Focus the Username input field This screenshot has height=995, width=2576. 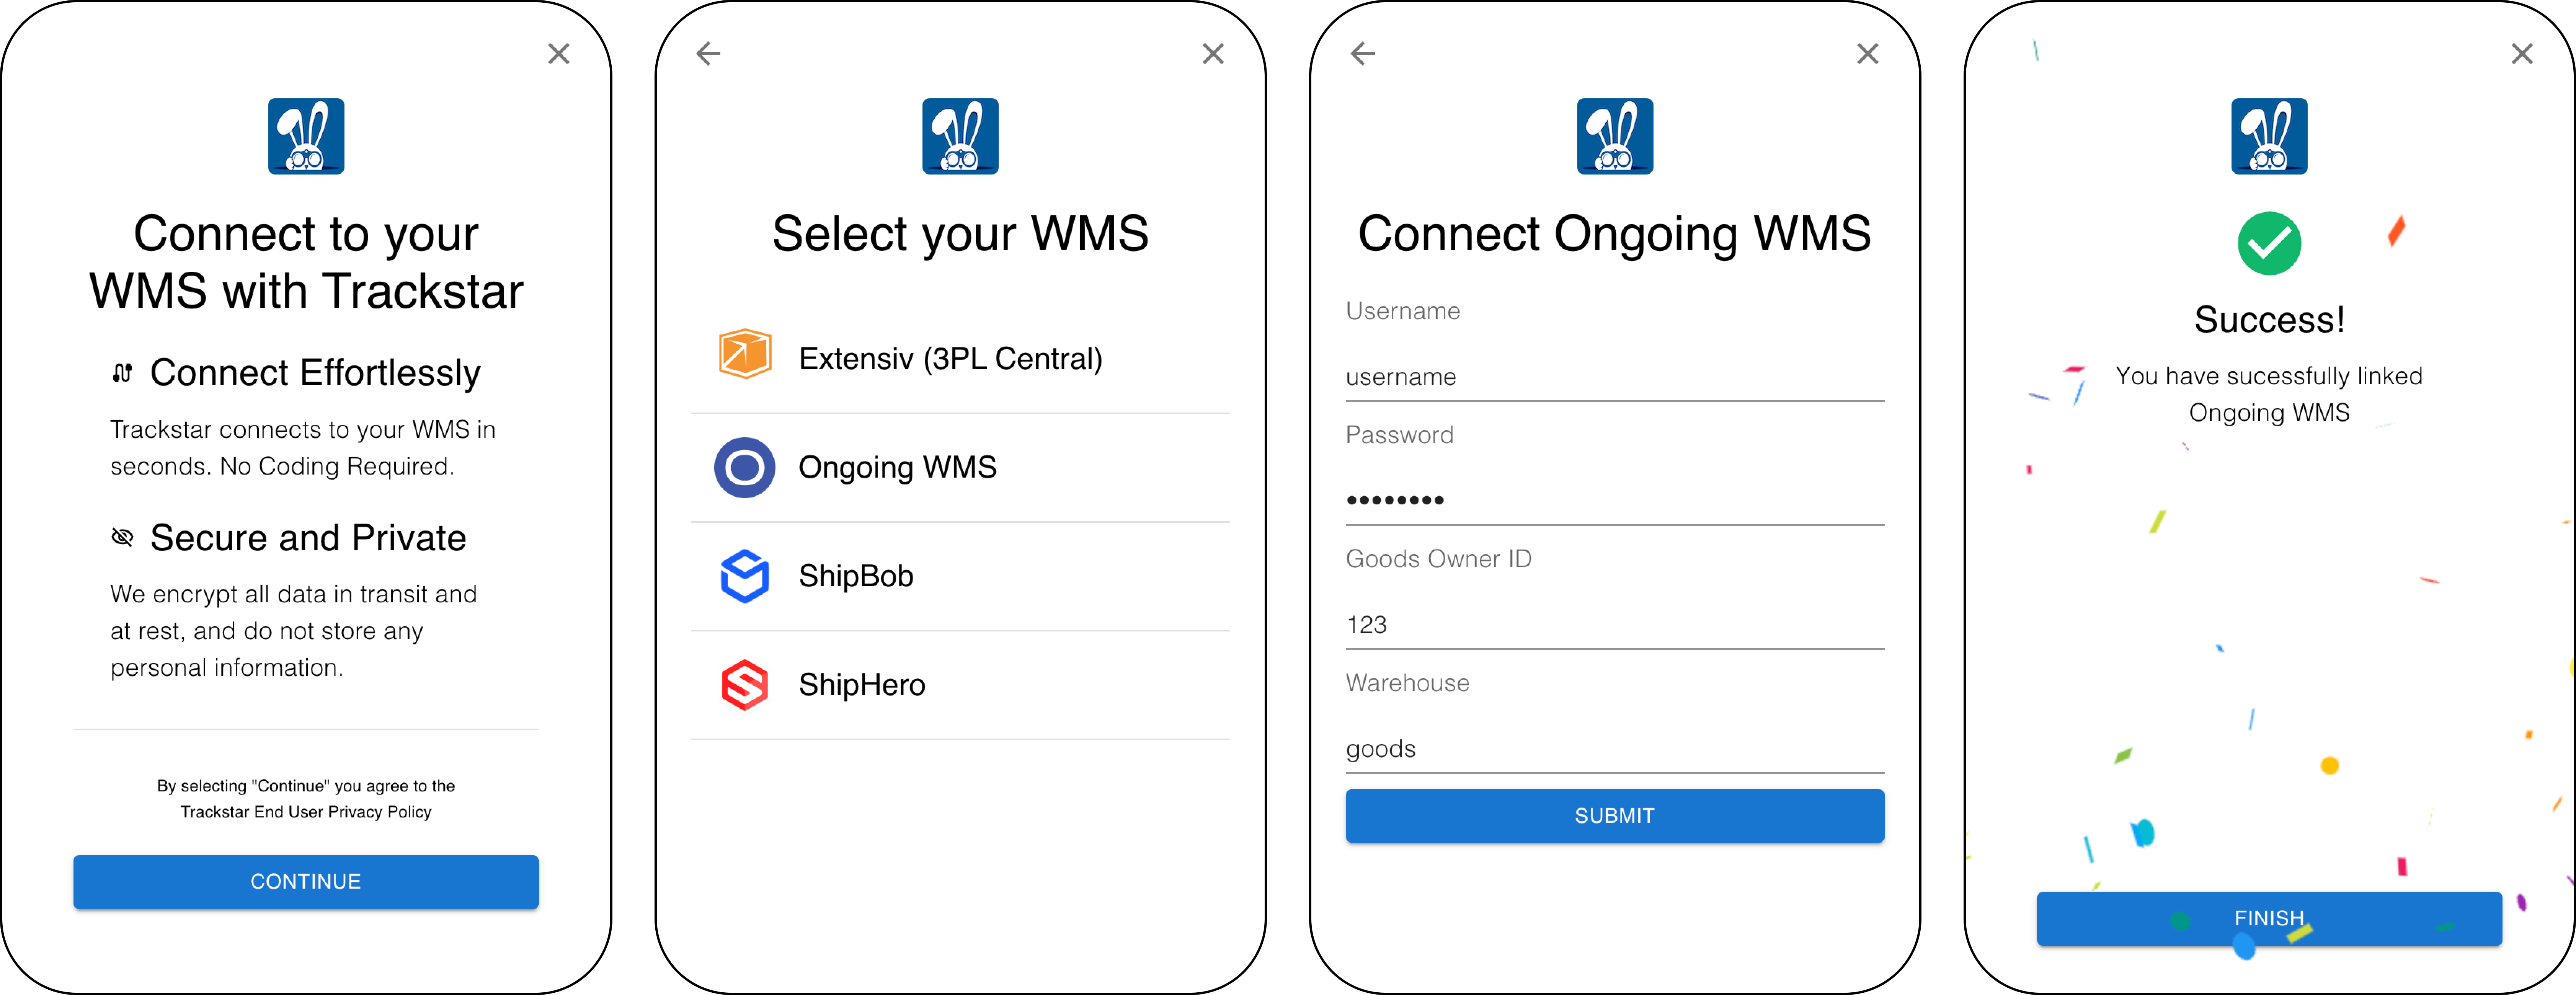click(1614, 377)
